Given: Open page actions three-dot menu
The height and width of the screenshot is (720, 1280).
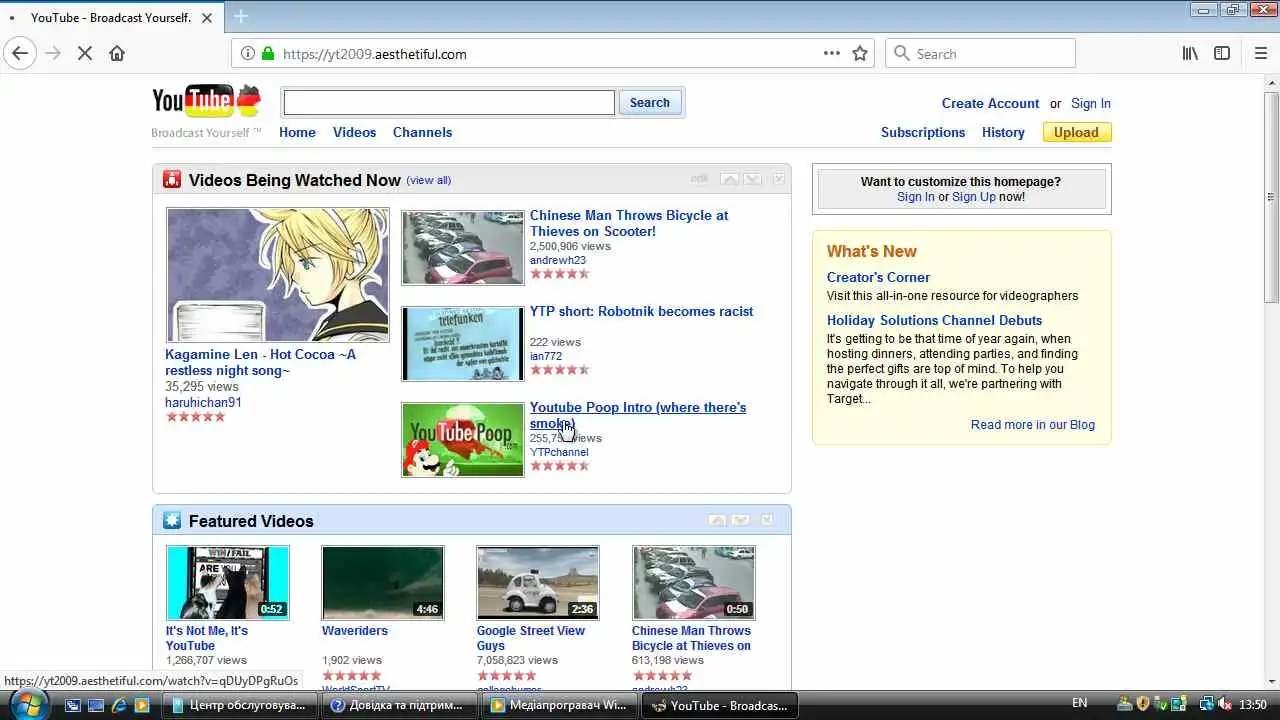Looking at the screenshot, I should (832, 54).
